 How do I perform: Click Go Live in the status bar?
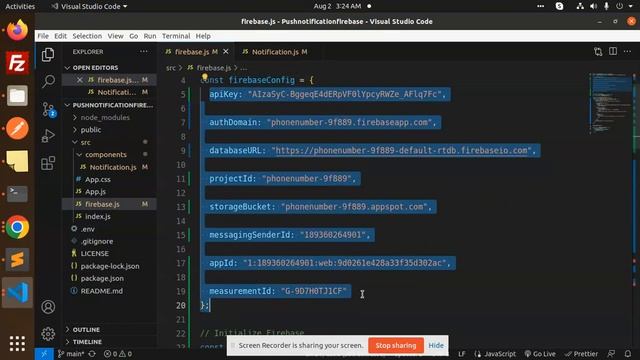click(x=540, y=354)
